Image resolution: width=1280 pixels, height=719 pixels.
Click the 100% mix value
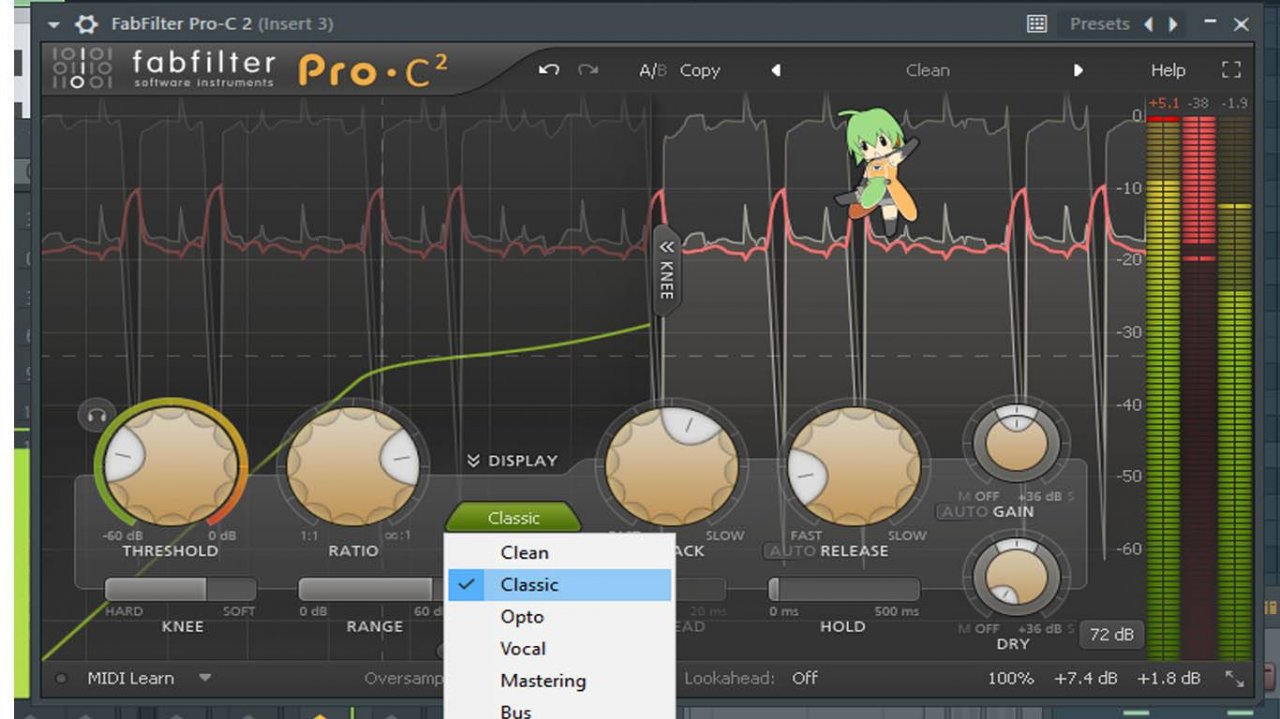(1011, 678)
